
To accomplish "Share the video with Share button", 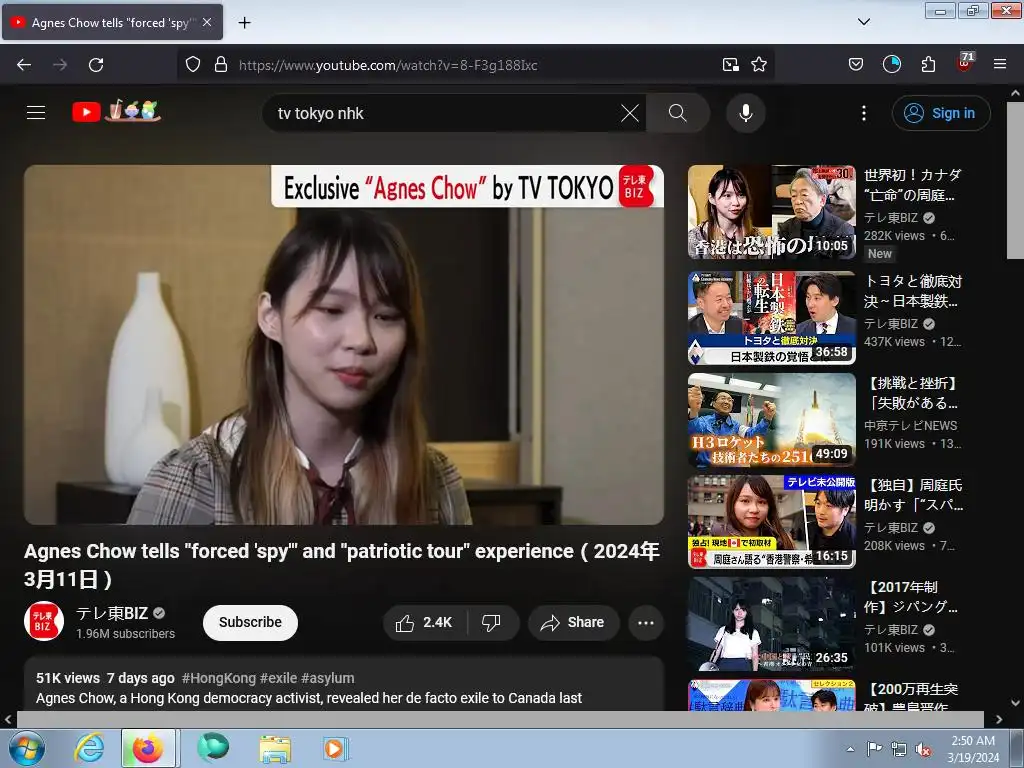I will [x=573, y=622].
